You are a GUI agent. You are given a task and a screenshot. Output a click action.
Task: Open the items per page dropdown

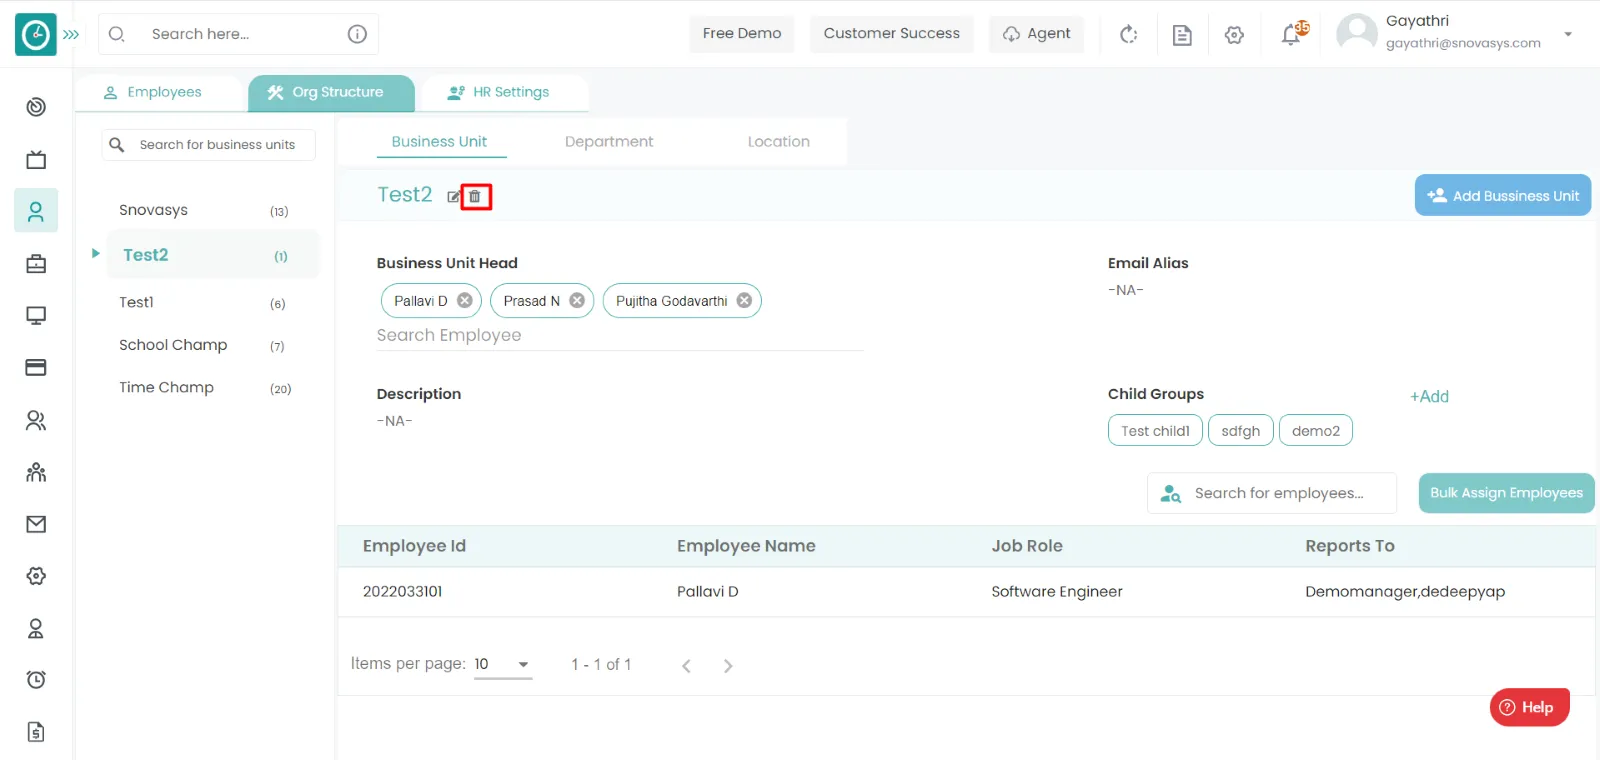pyautogui.click(x=503, y=664)
